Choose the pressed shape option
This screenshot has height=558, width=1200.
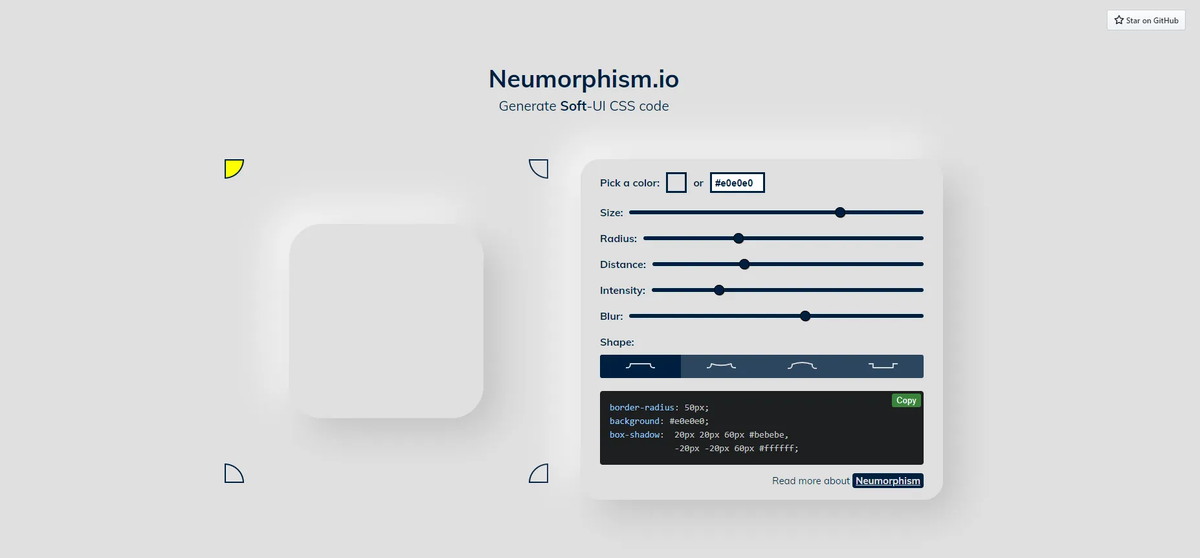click(883, 366)
